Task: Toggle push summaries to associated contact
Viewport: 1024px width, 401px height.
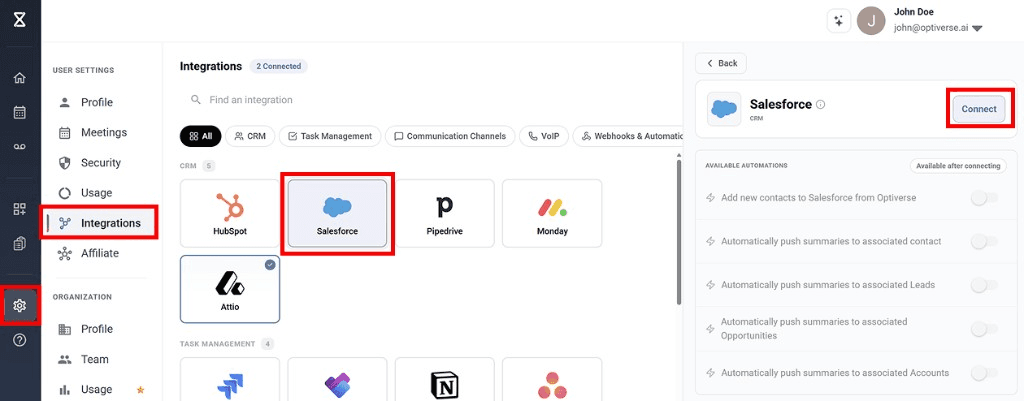Action: [x=984, y=242]
